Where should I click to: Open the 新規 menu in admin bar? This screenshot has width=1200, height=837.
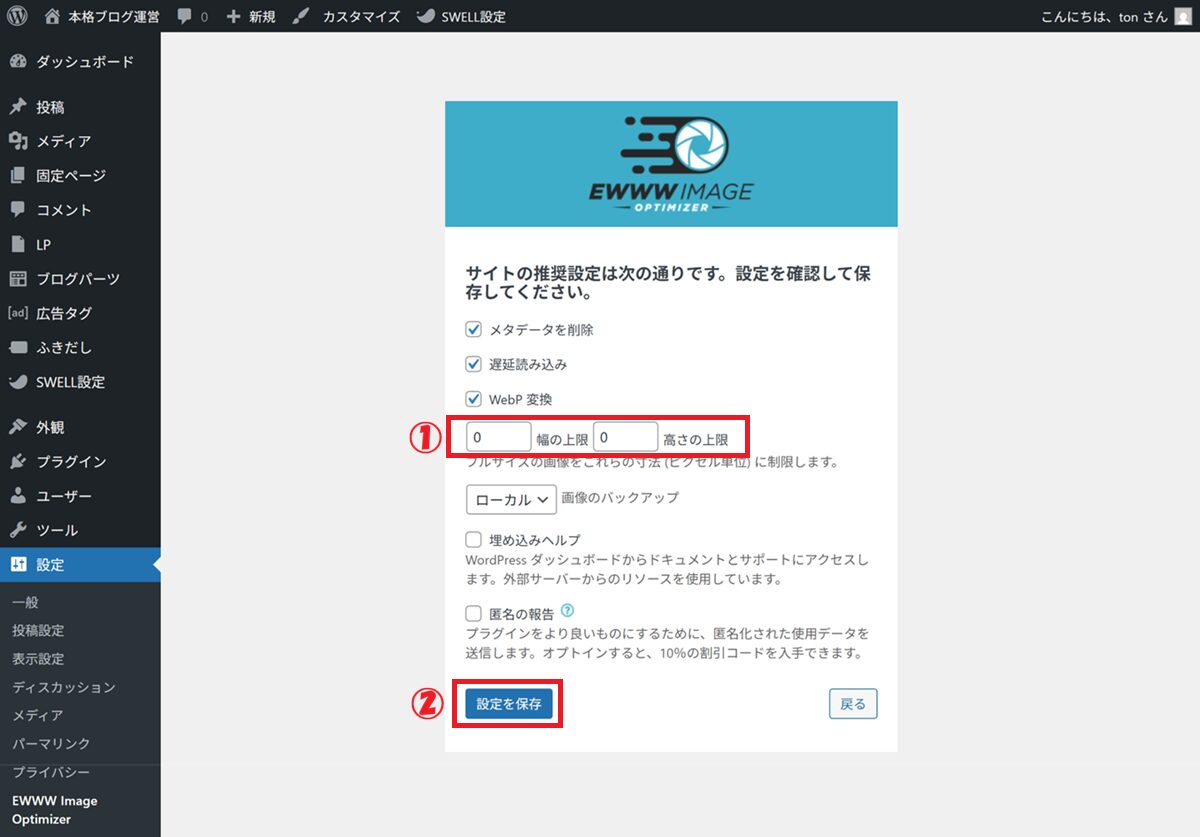pos(251,17)
